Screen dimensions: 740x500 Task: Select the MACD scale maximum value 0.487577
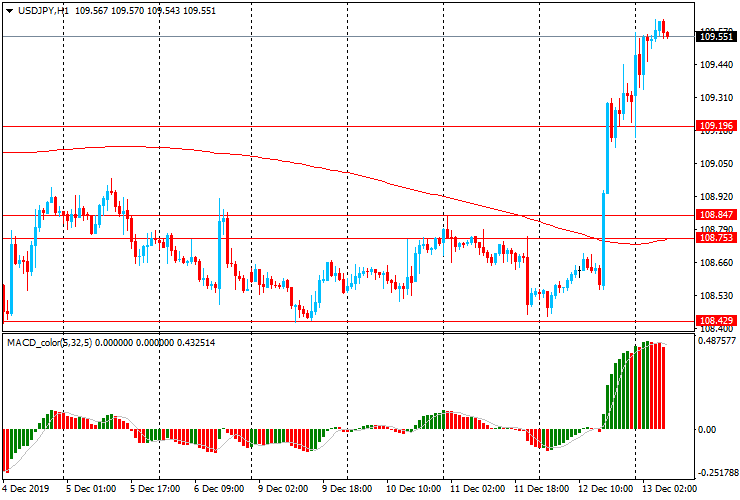coord(717,340)
